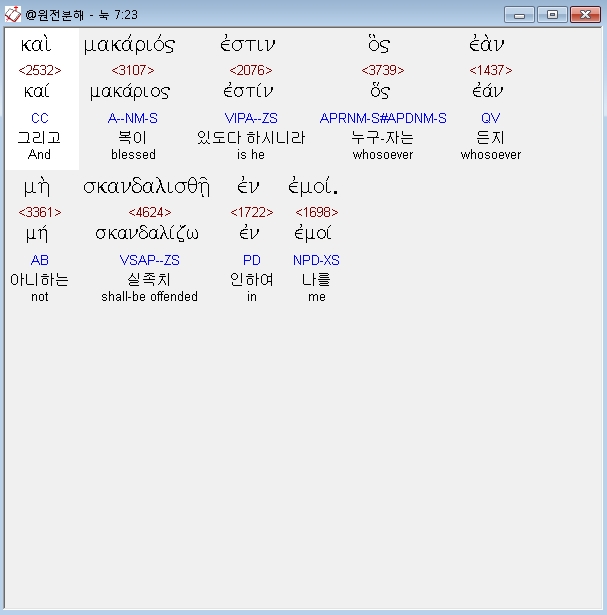Minimize the 원전분해 window
Image resolution: width=607 pixels, height=615 pixels.
point(519,15)
